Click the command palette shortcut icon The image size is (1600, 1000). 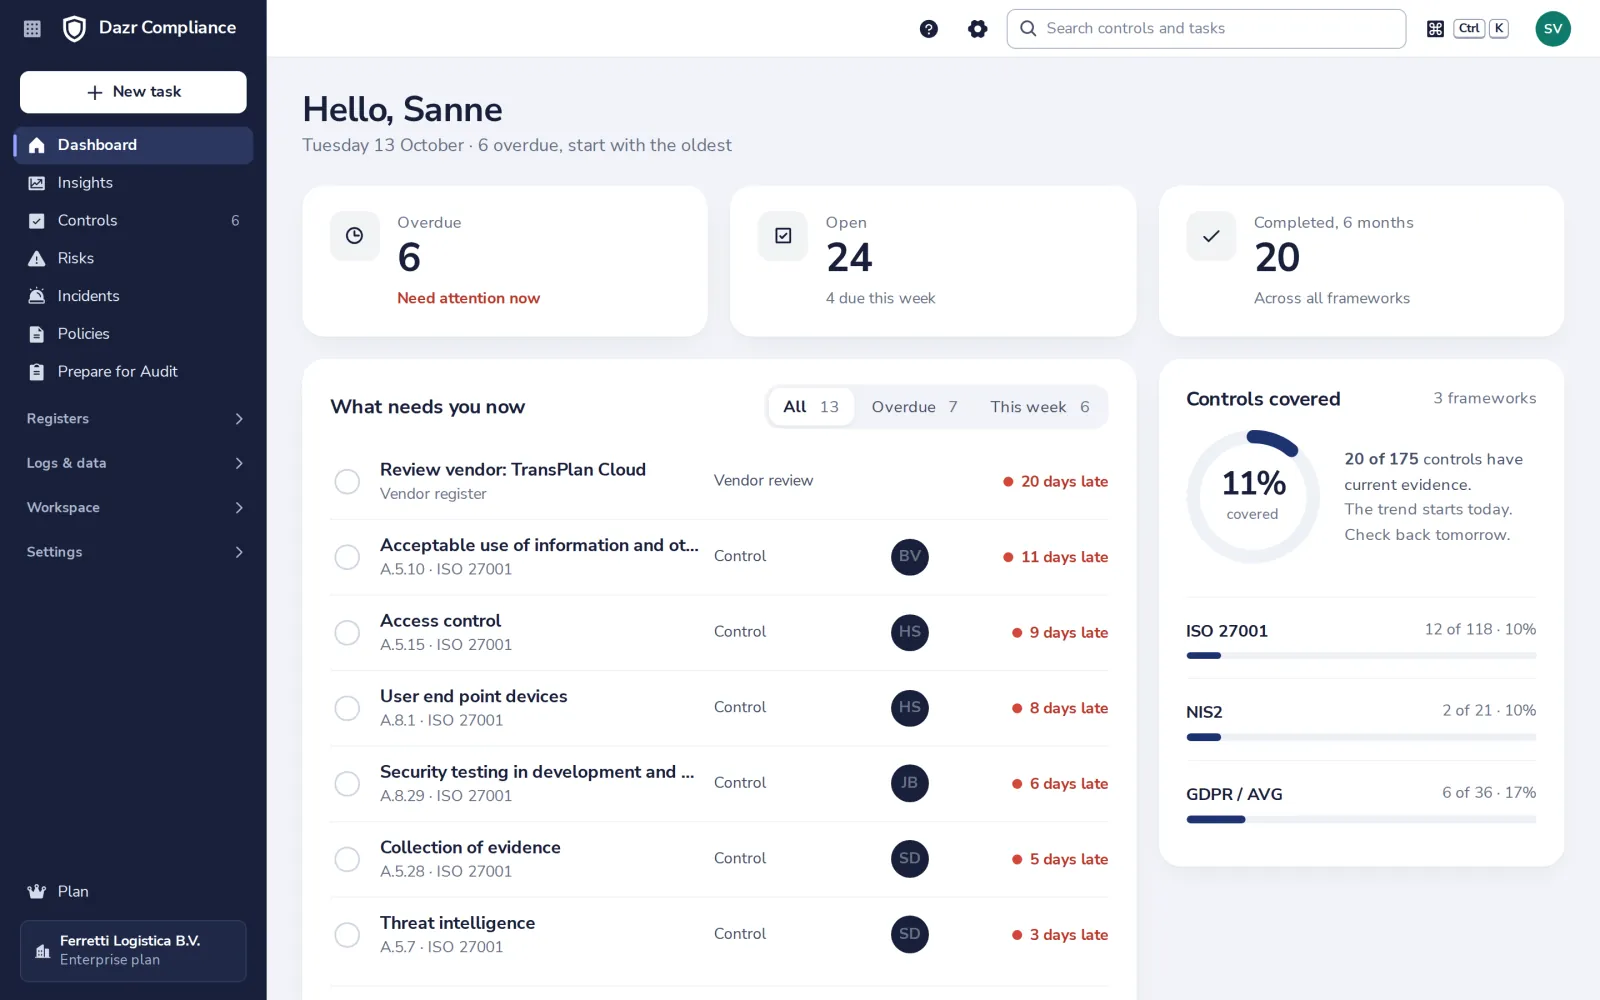[1435, 29]
